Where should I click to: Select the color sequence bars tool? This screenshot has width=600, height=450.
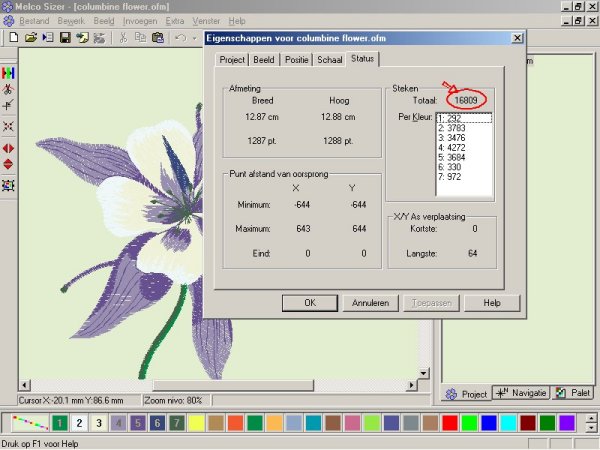click(x=8, y=73)
